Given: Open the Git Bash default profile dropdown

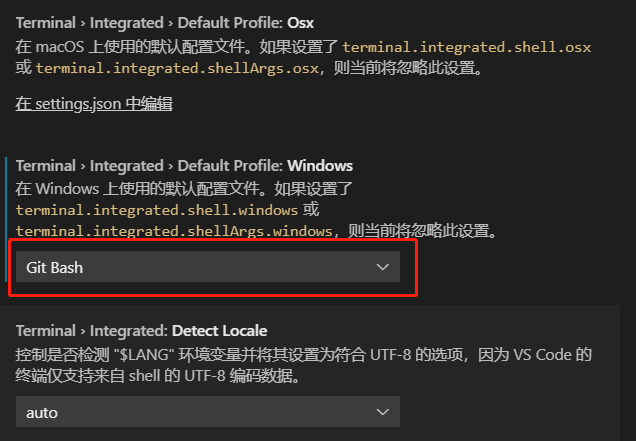Looking at the screenshot, I should 208,267.
